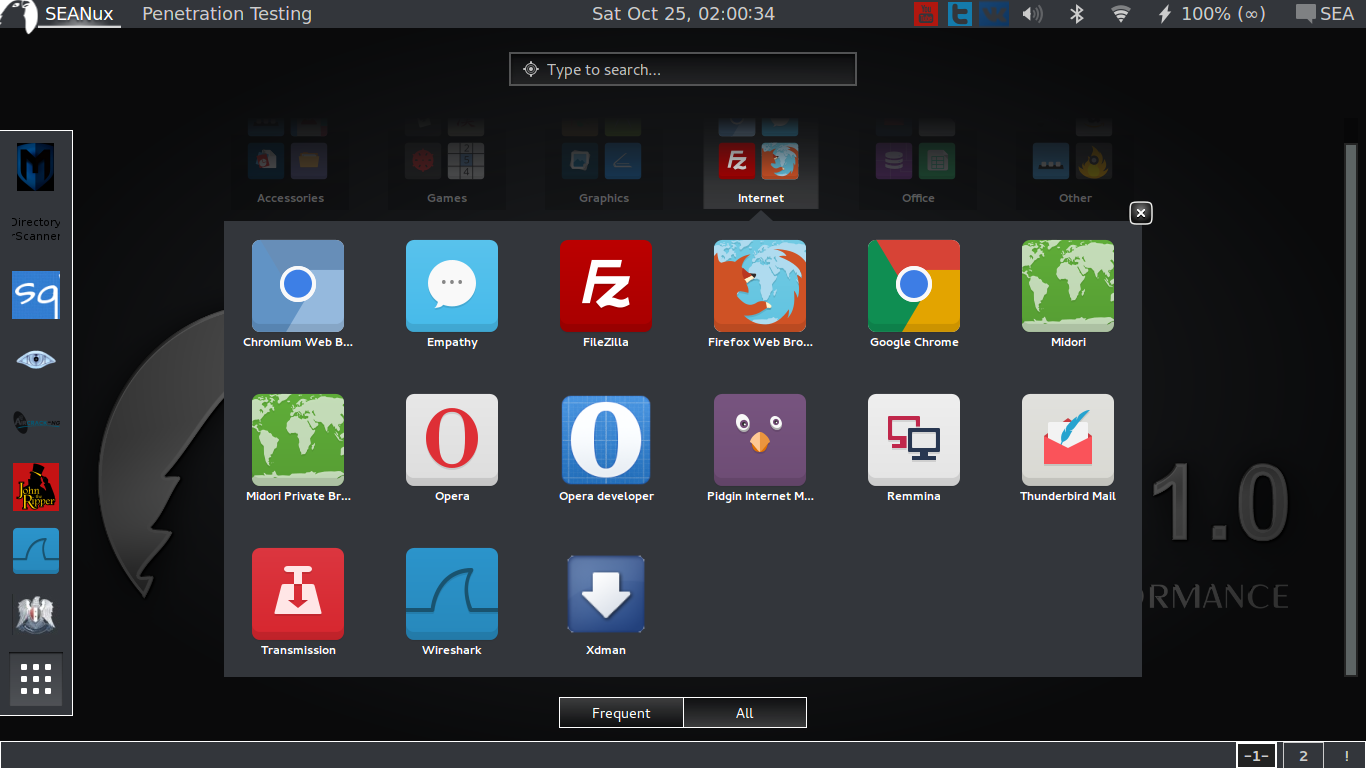Click the exclamation notification indicator
The width and height of the screenshot is (1366, 768).
point(1347,756)
